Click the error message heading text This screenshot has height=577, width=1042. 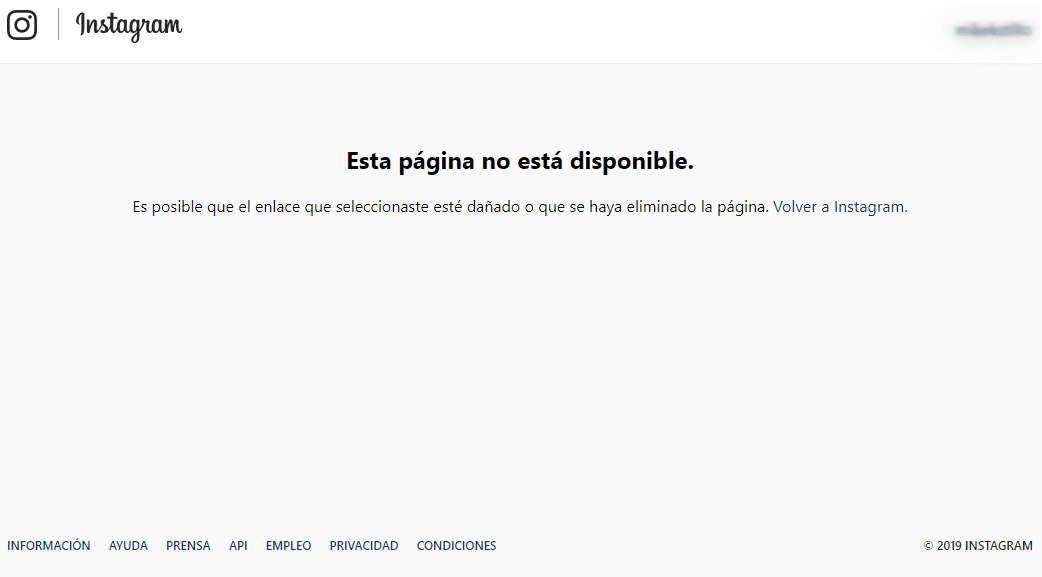(x=521, y=160)
